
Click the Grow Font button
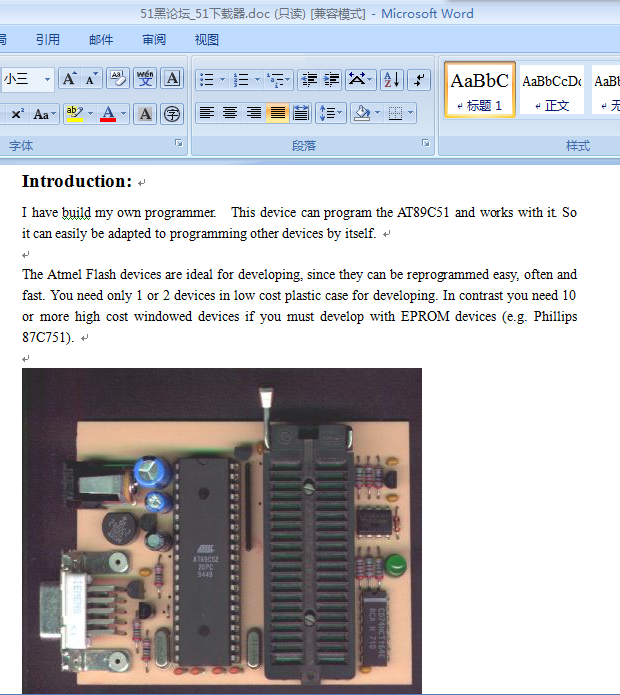pyautogui.click(x=70, y=79)
